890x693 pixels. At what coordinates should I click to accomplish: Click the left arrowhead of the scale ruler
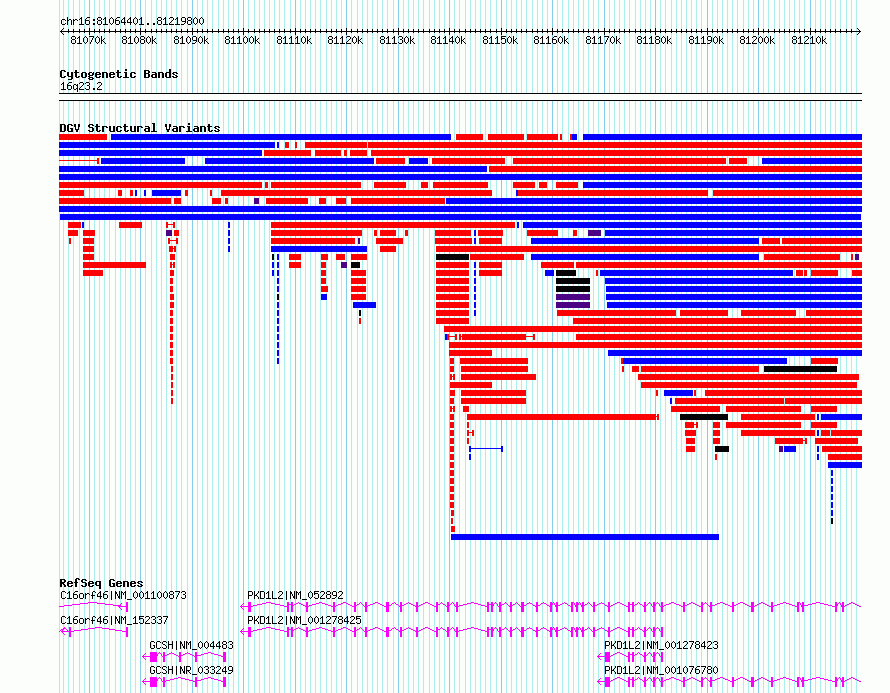(62, 32)
